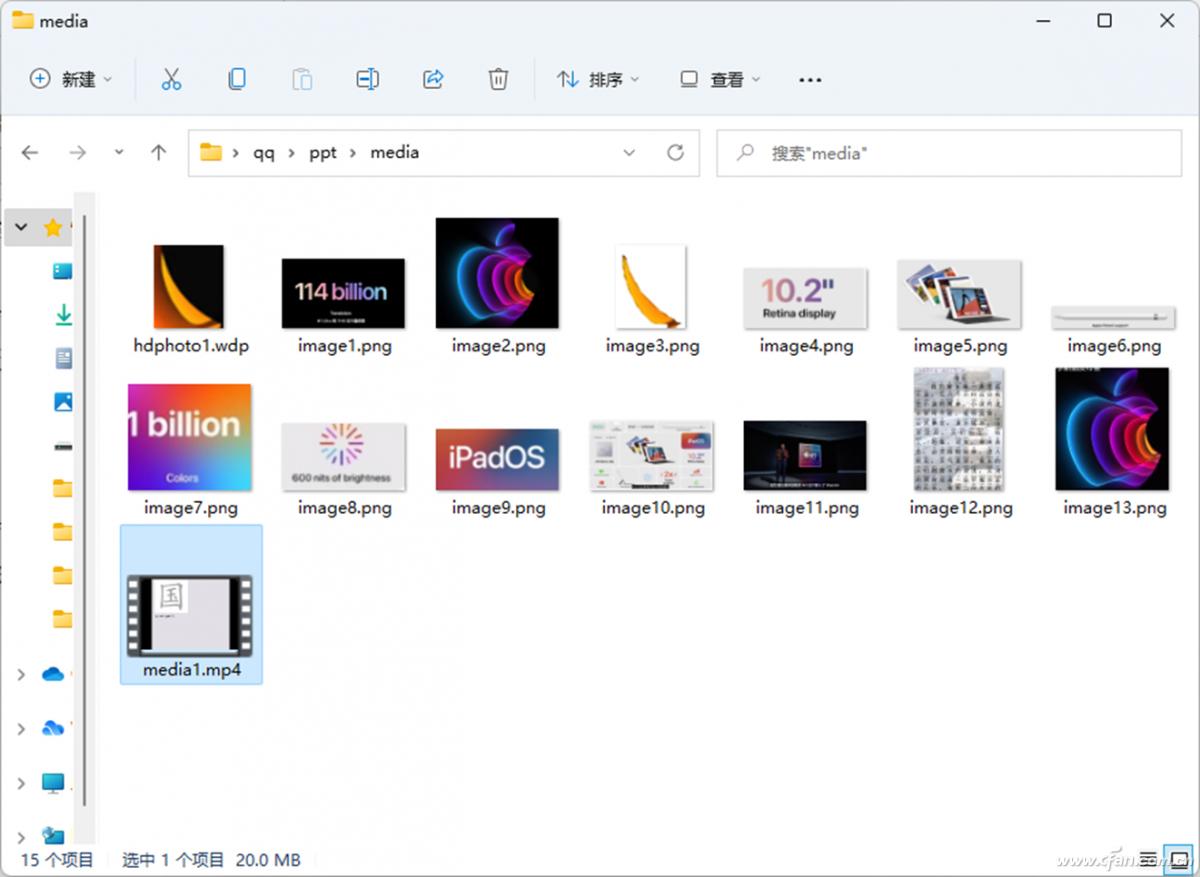
Task: Click the Rename toolbar icon
Action: 367,79
